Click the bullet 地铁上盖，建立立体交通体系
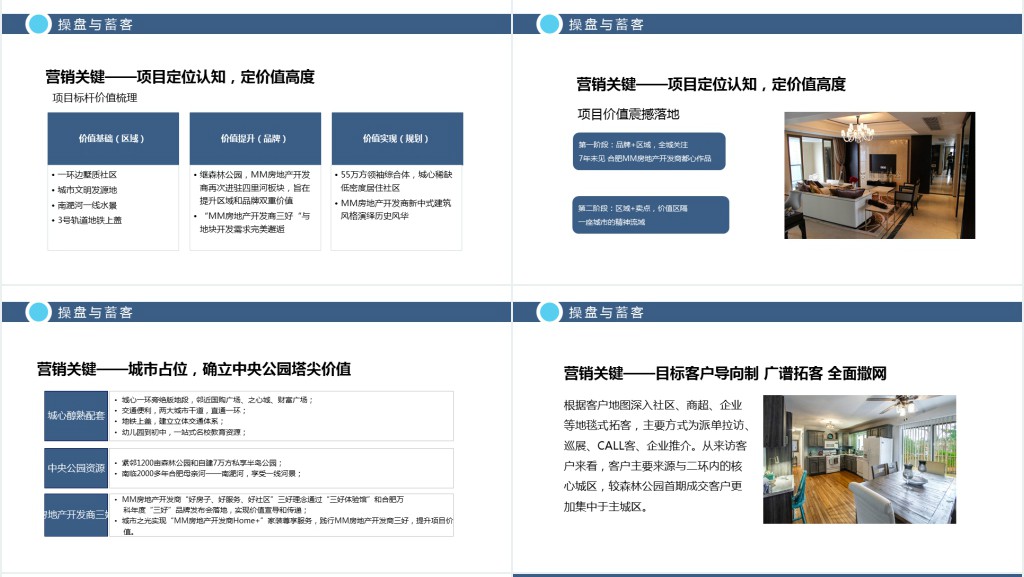 pyautogui.click(x=169, y=421)
